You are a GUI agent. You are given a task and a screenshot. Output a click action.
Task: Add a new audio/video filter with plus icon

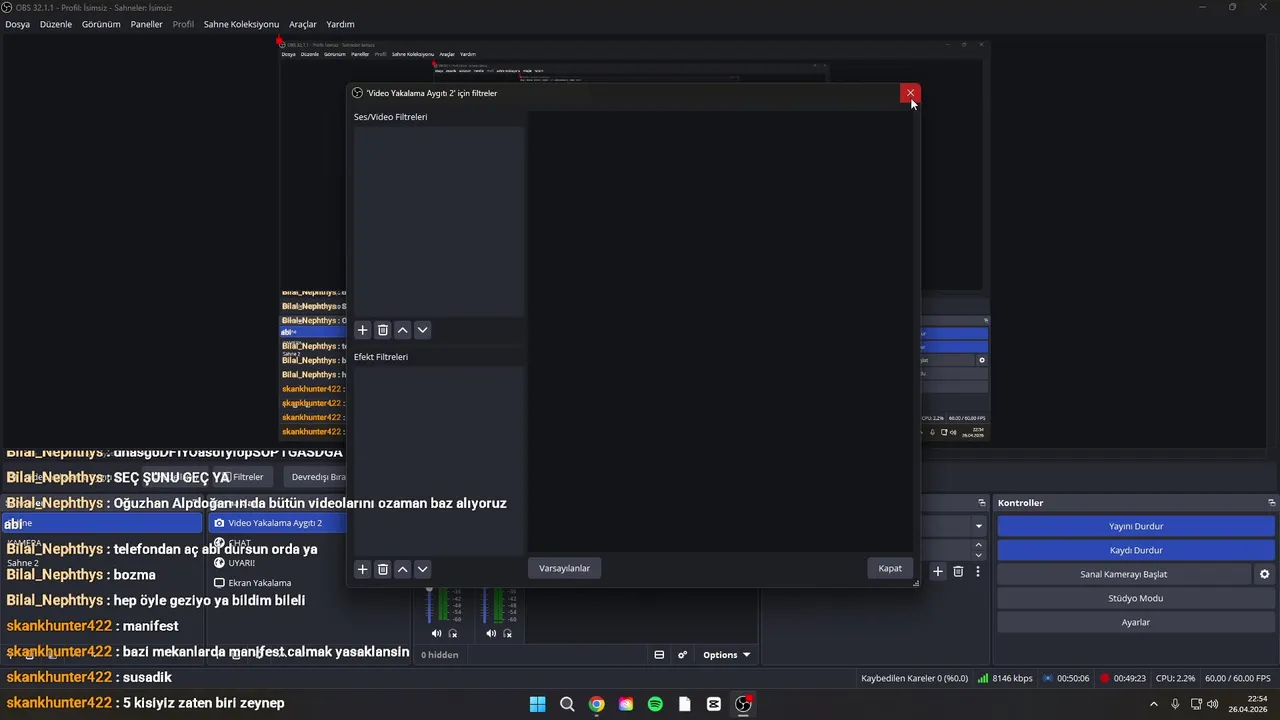pyautogui.click(x=363, y=330)
